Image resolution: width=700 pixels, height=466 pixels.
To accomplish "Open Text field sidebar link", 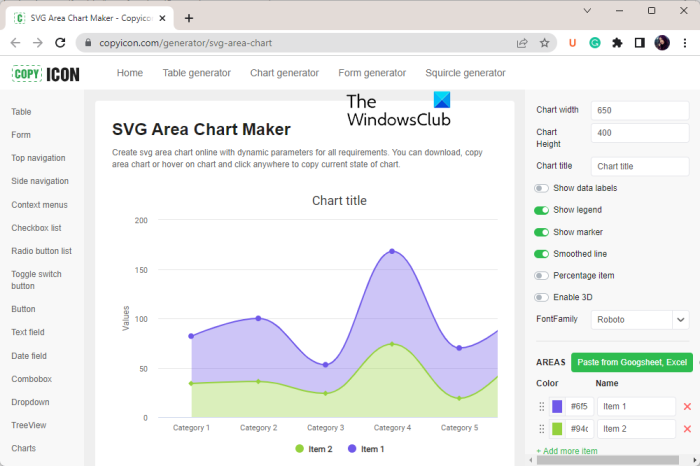I will point(28,332).
